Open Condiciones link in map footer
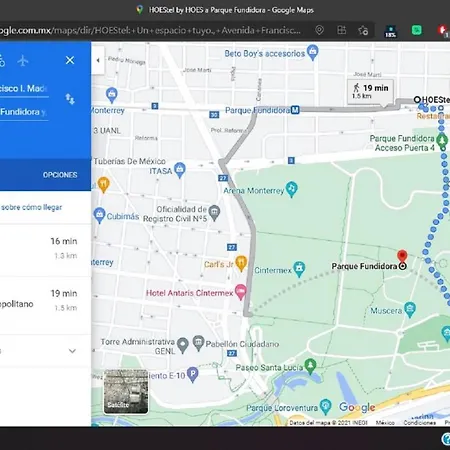 (420, 423)
